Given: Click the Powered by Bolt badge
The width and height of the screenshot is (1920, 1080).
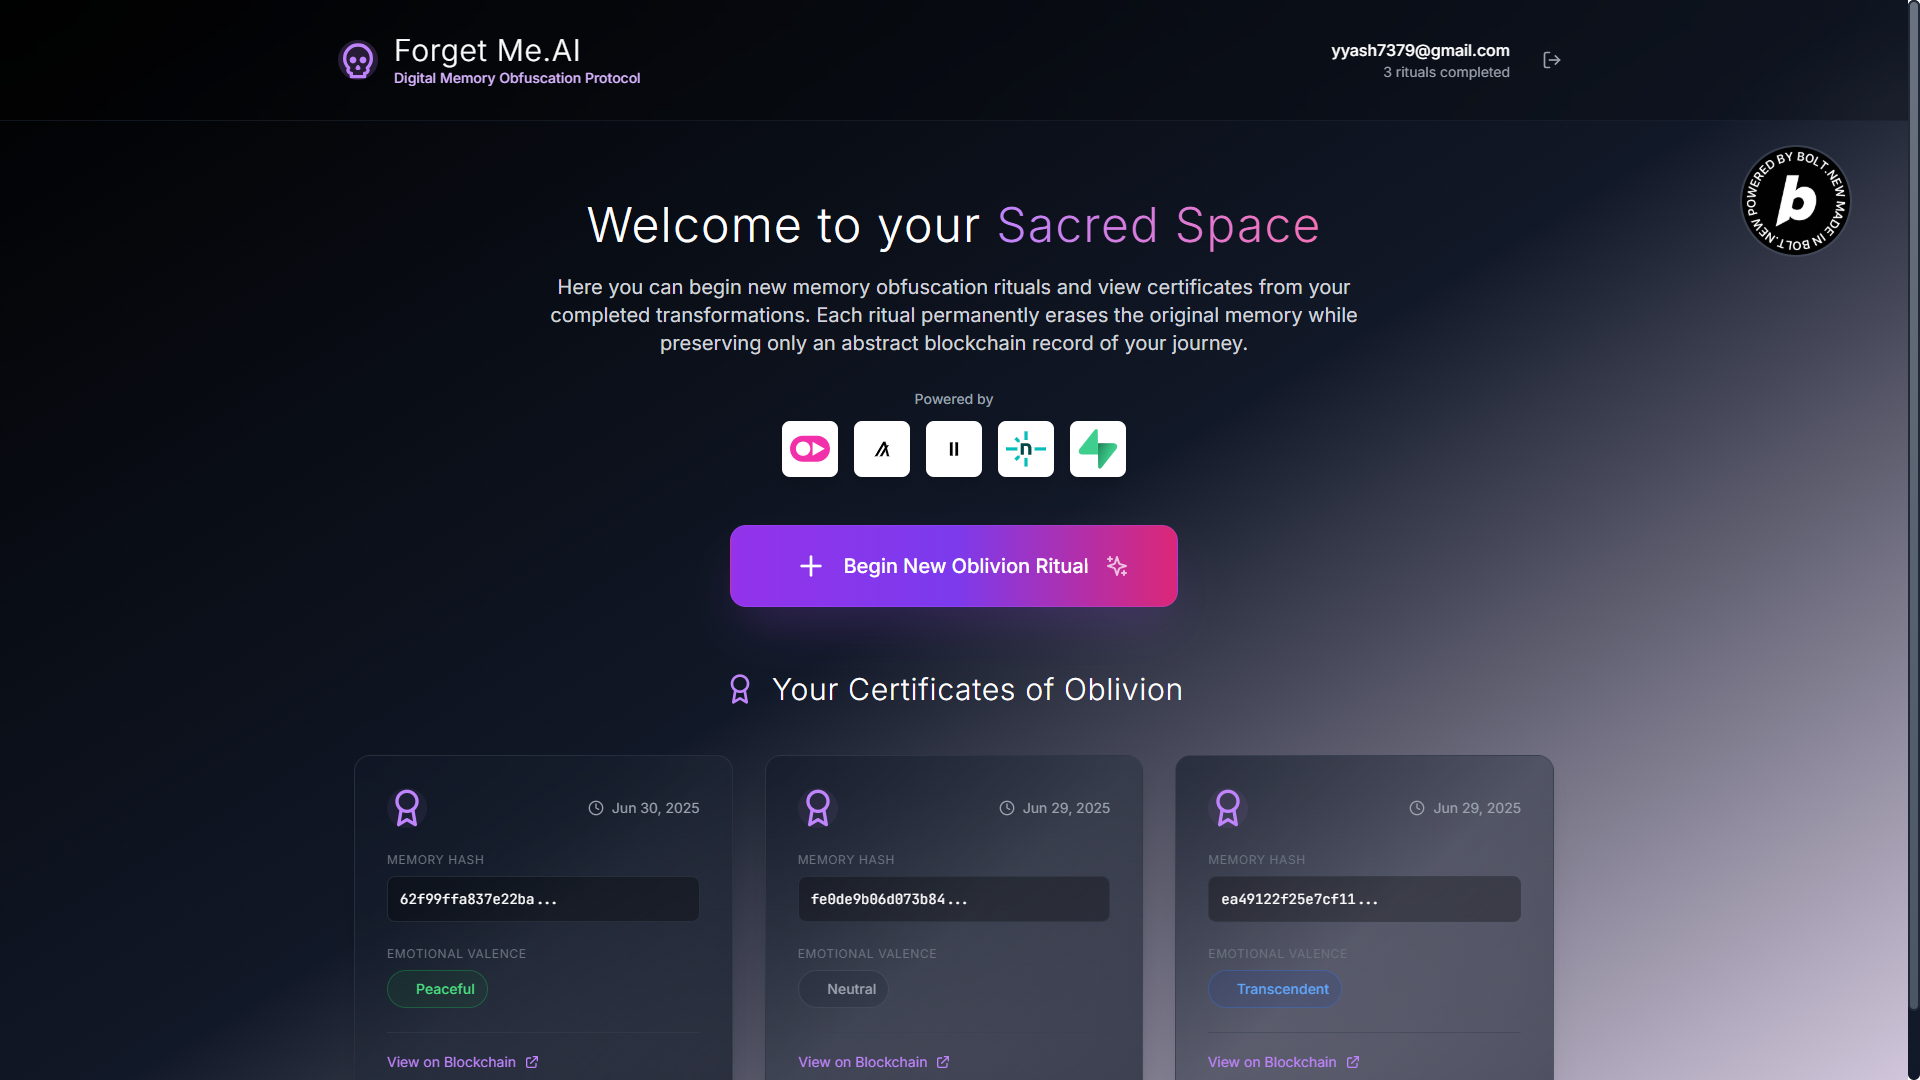Looking at the screenshot, I should point(1795,201).
